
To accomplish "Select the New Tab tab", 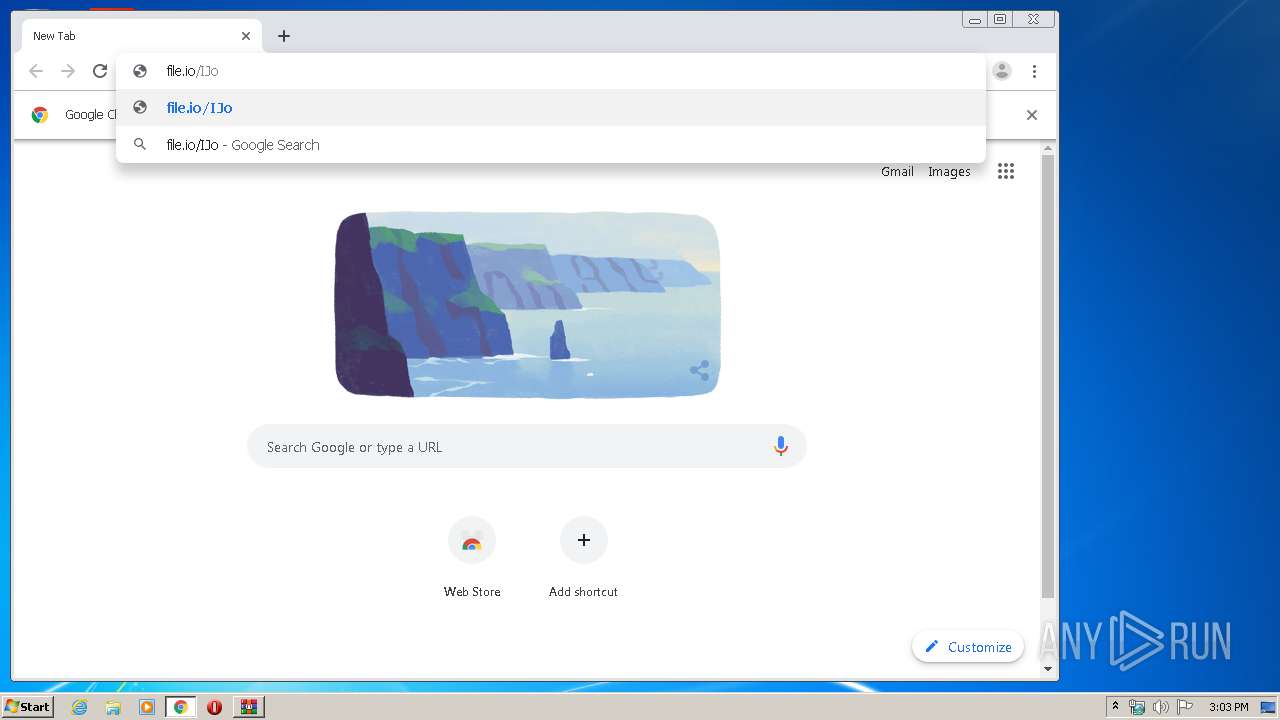I will point(142,36).
